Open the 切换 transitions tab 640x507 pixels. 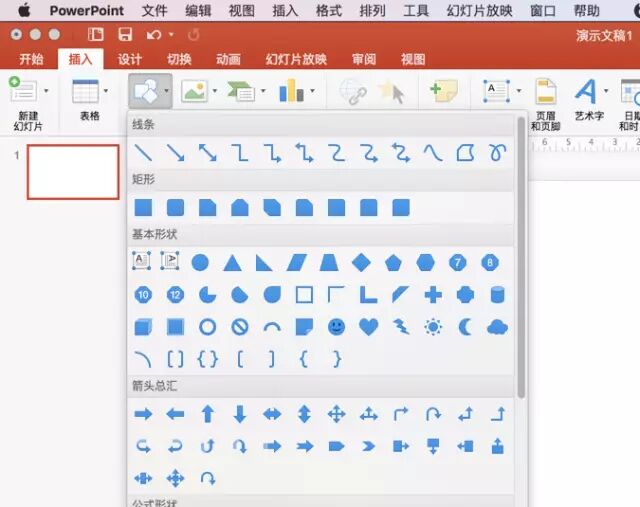tap(179, 60)
